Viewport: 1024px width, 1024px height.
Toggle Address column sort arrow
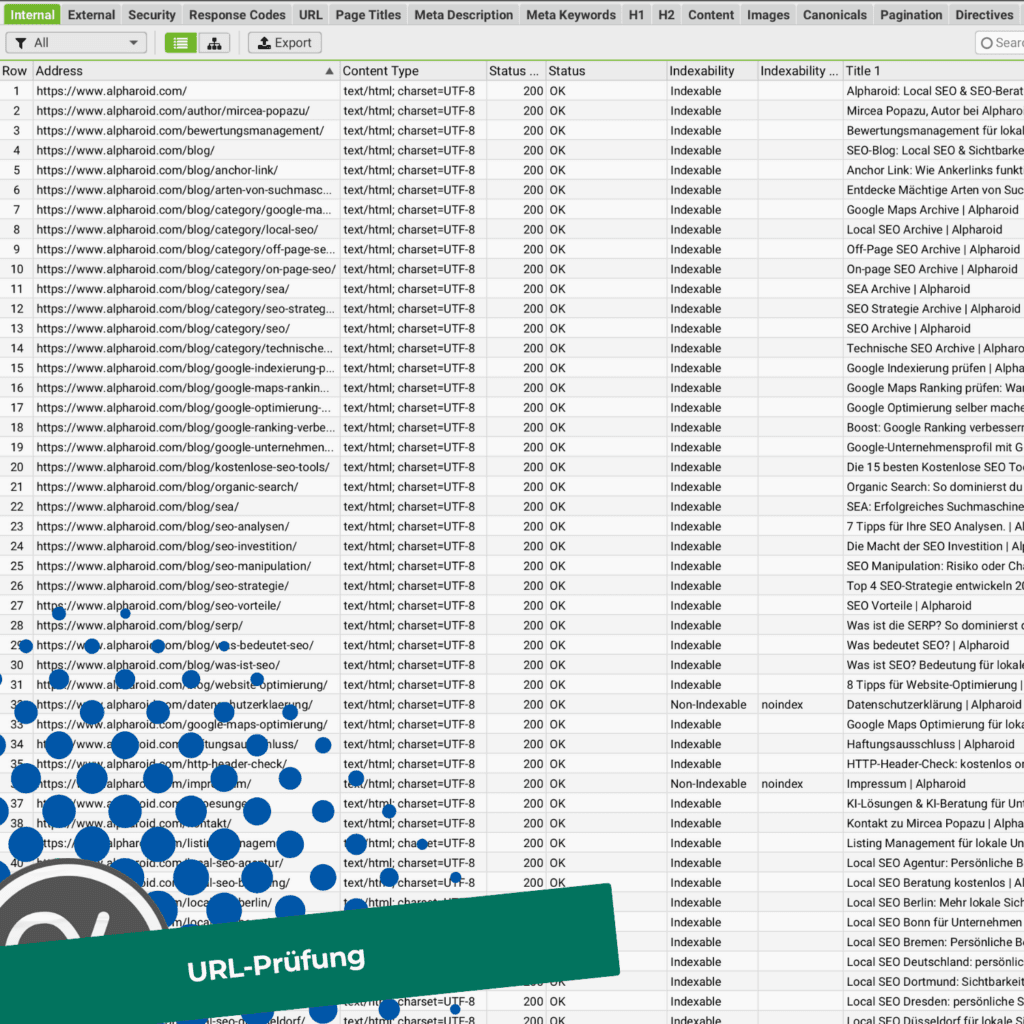329,71
